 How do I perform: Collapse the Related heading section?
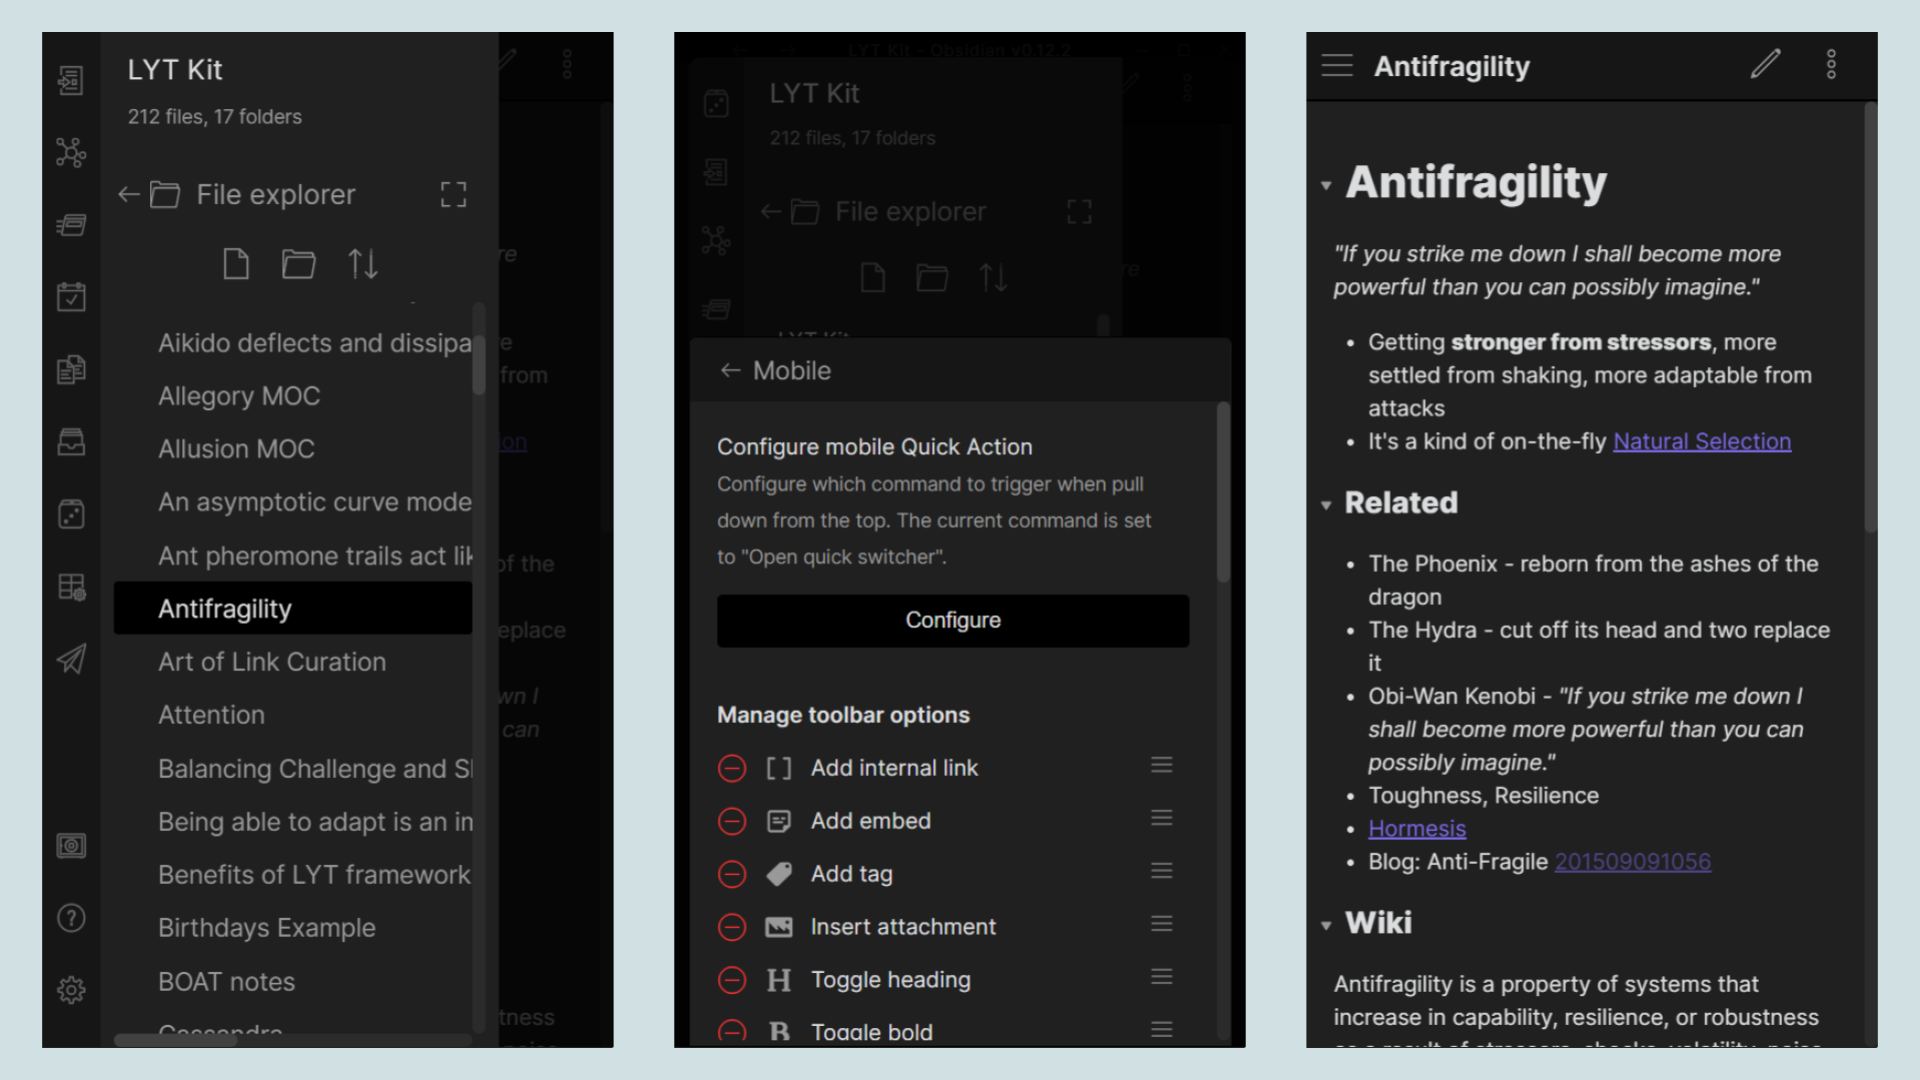(1326, 505)
